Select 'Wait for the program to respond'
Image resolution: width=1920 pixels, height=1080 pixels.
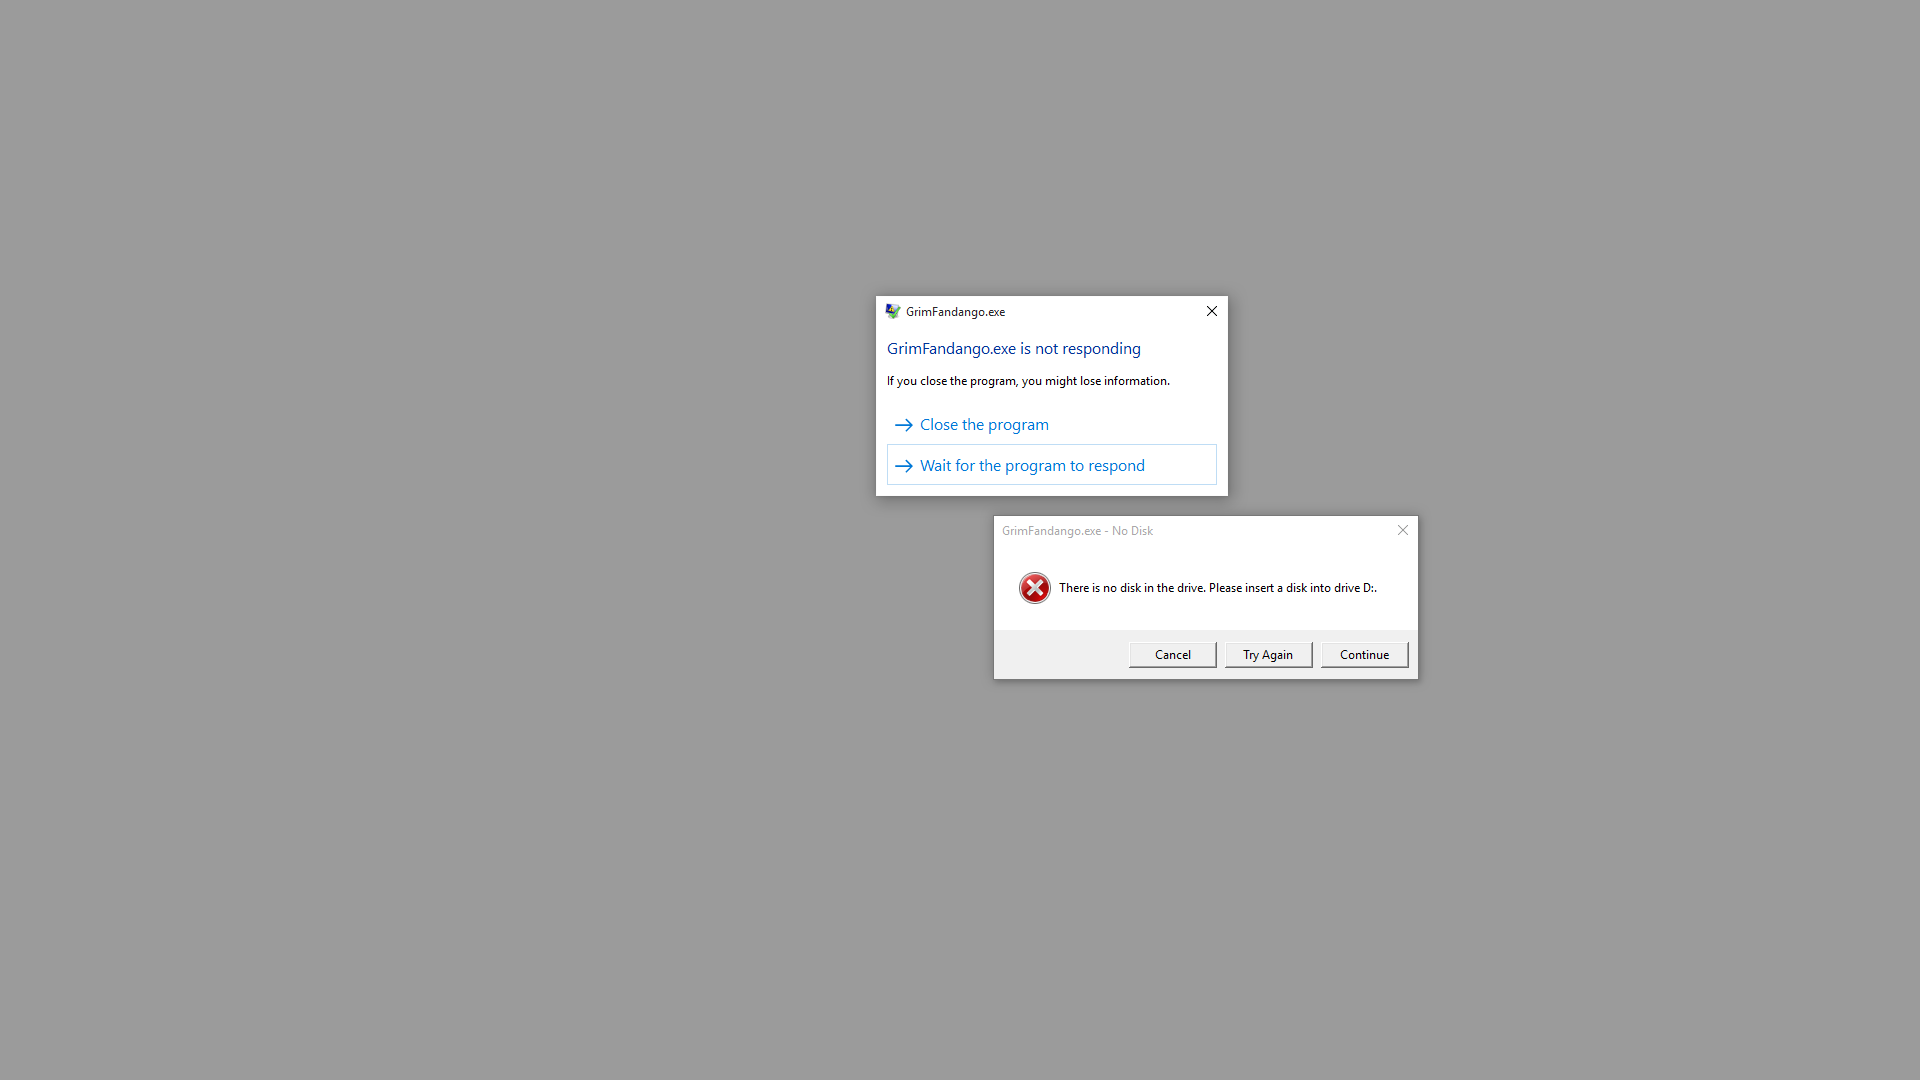pyautogui.click(x=1051, y=465)
